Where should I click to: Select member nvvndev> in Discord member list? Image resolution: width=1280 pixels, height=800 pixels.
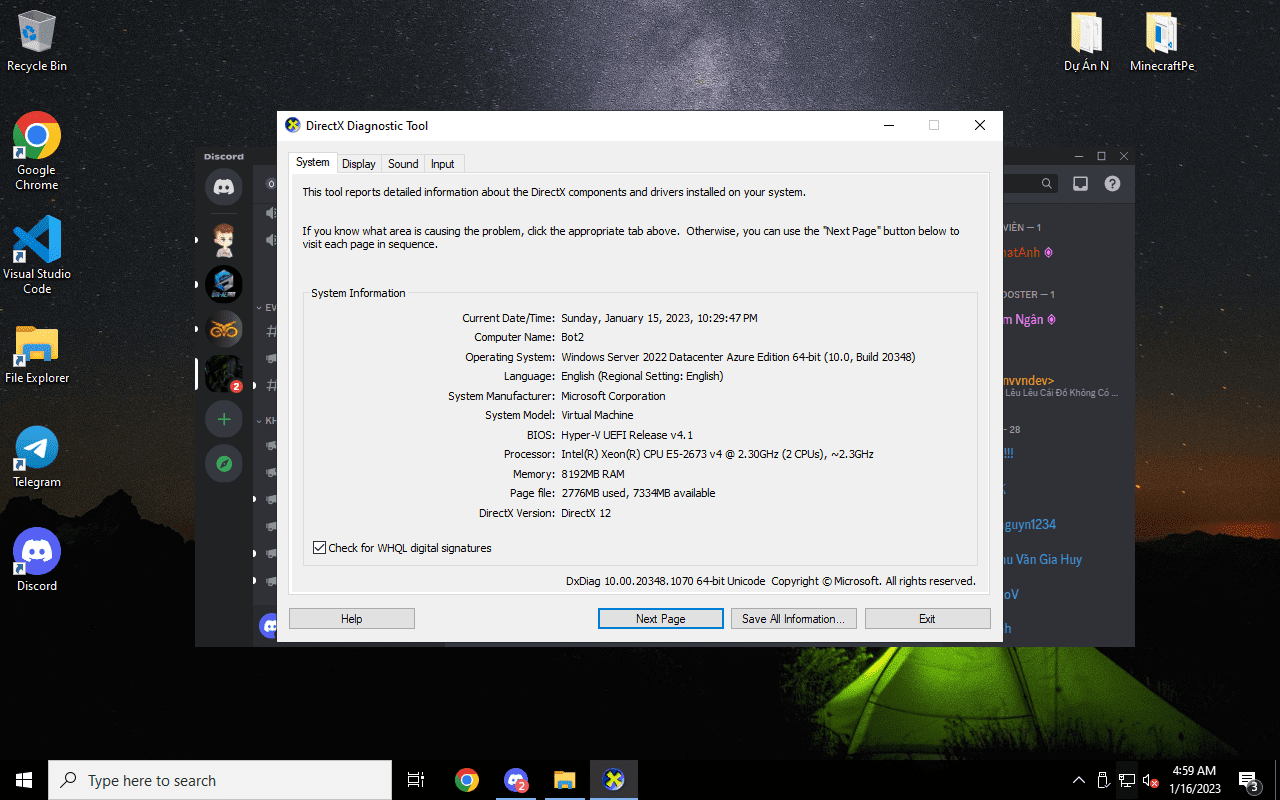pyautogui.click(x=1029, y=381)
